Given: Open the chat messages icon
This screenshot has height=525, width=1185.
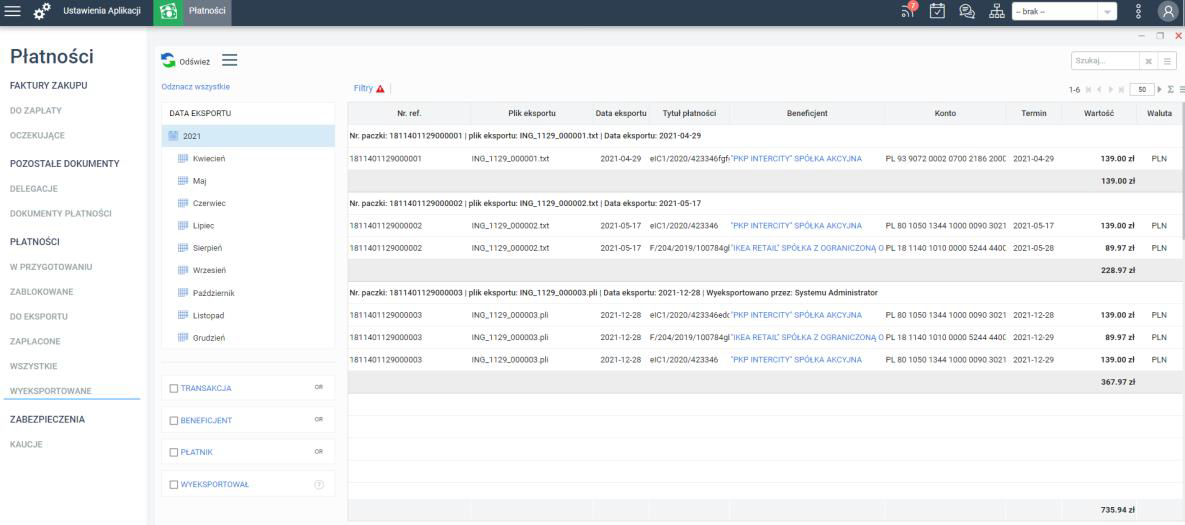Looking at the screenshot, I should [967, 11].
